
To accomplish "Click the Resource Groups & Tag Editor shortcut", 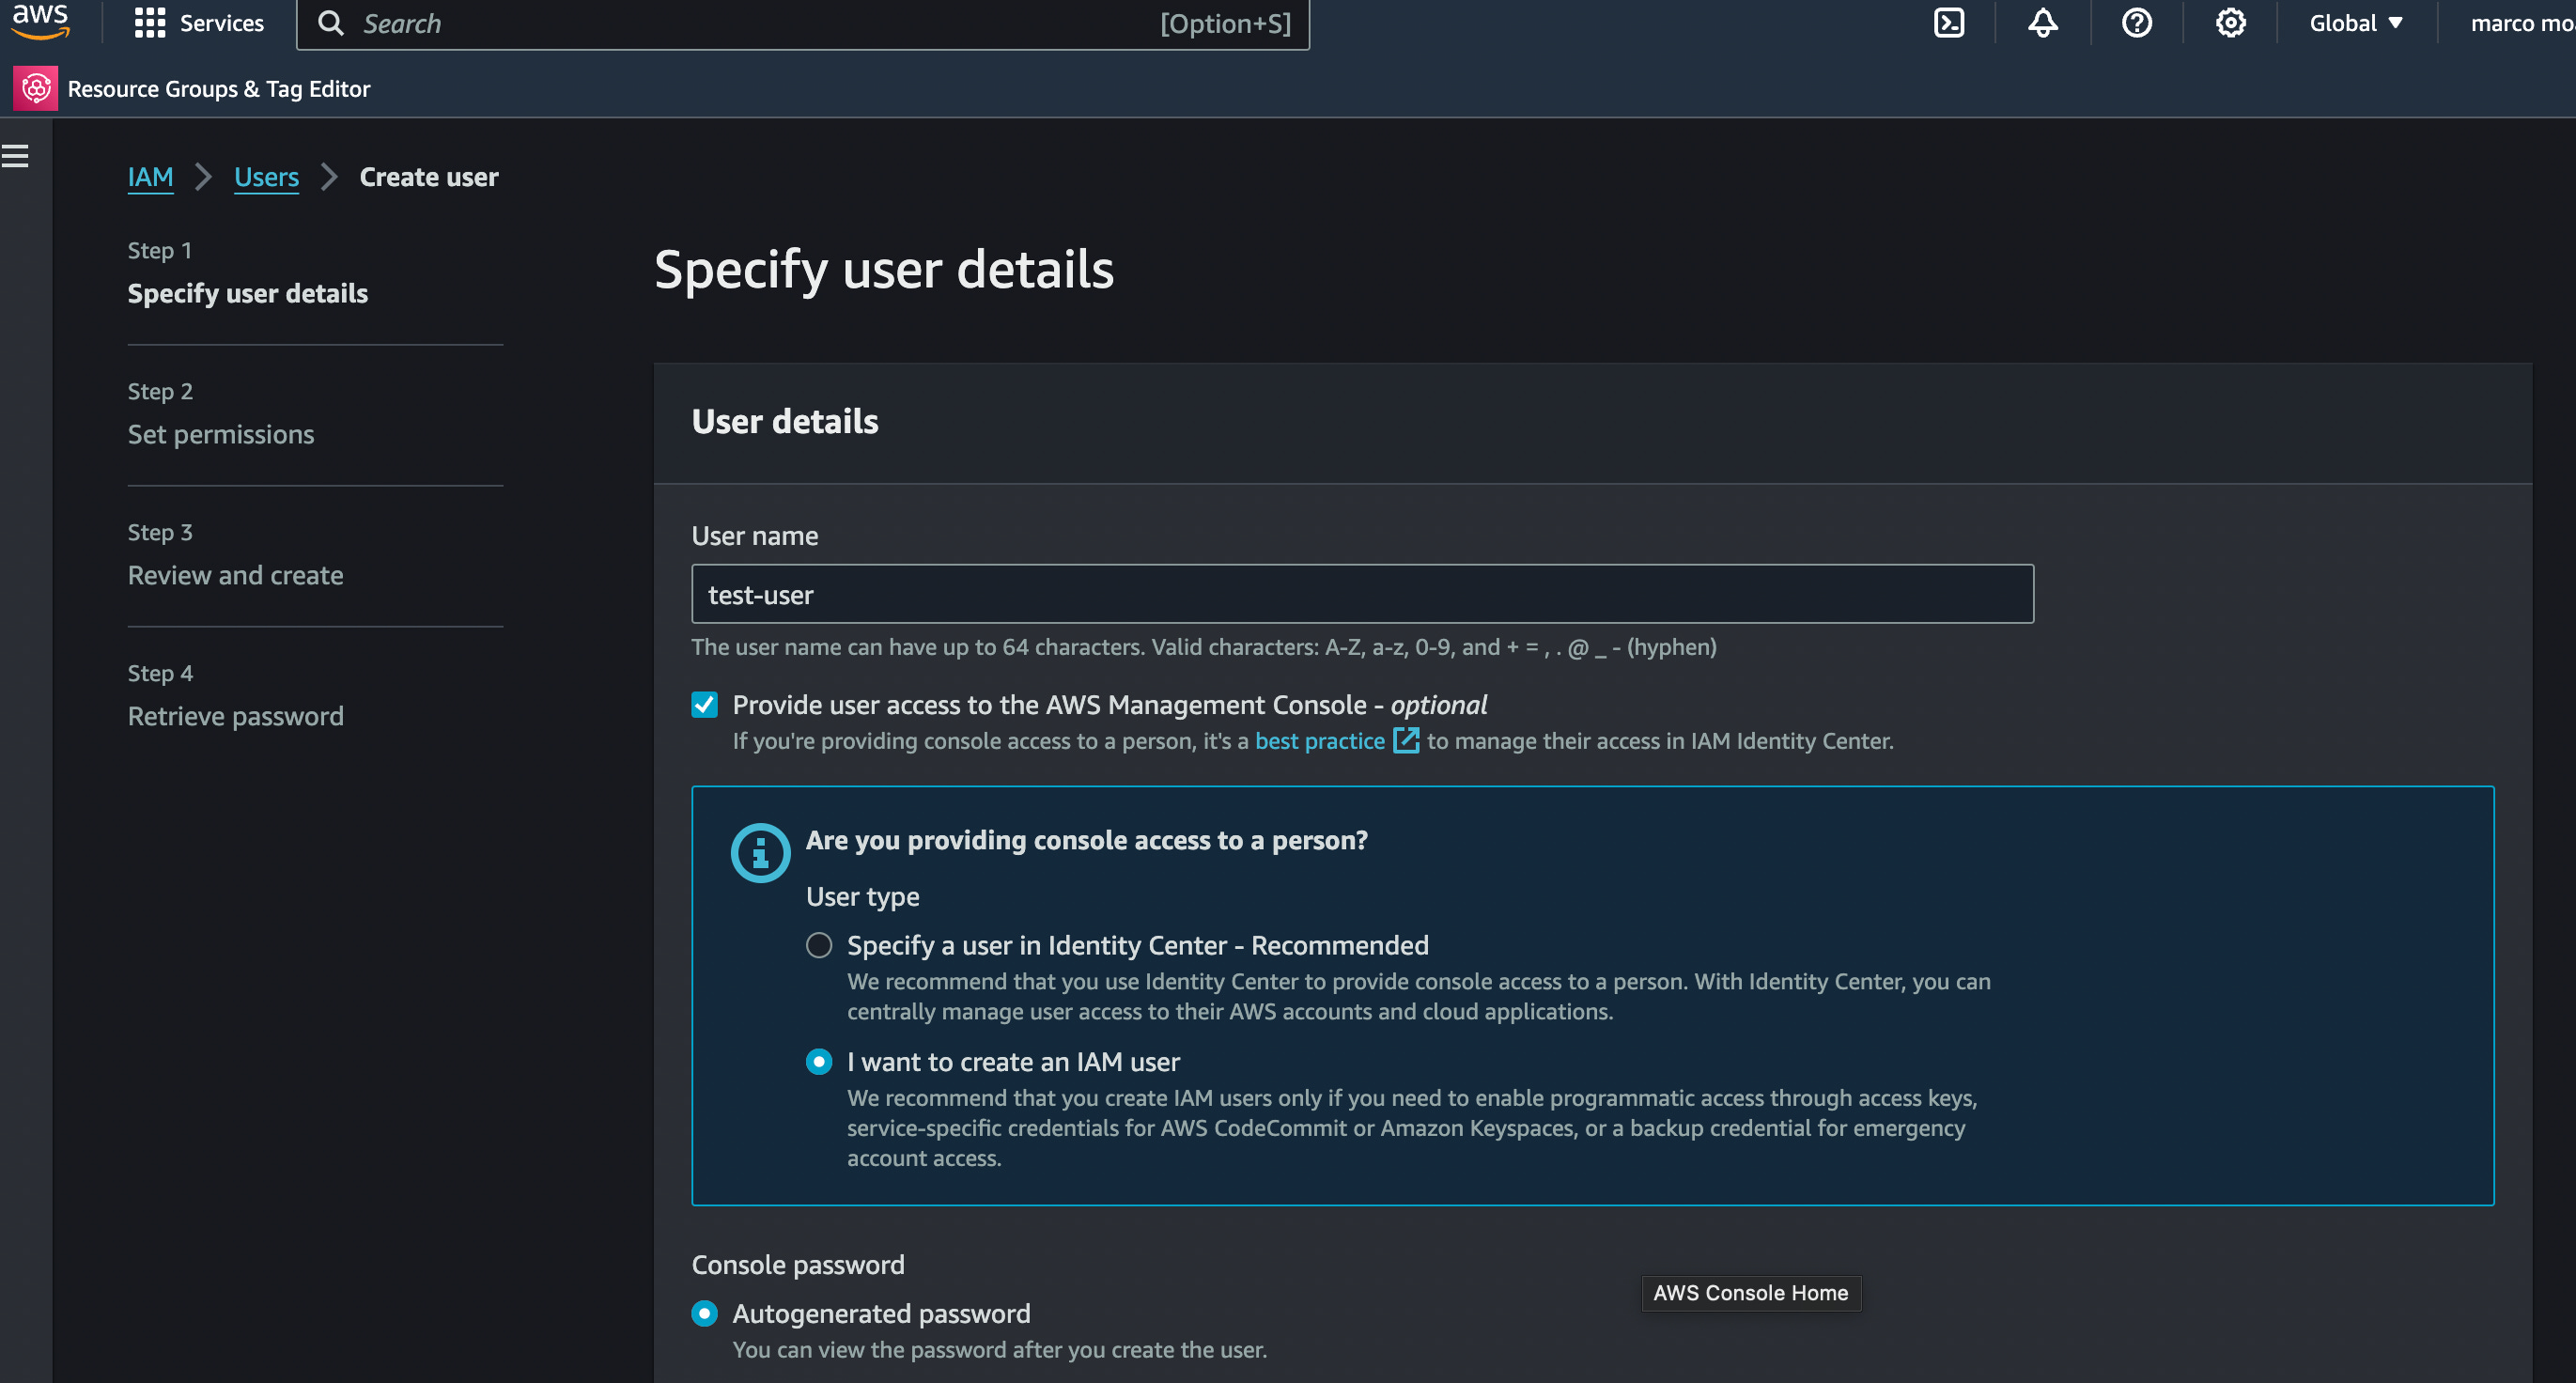I will pyautogui.click(x=218, y=89).
